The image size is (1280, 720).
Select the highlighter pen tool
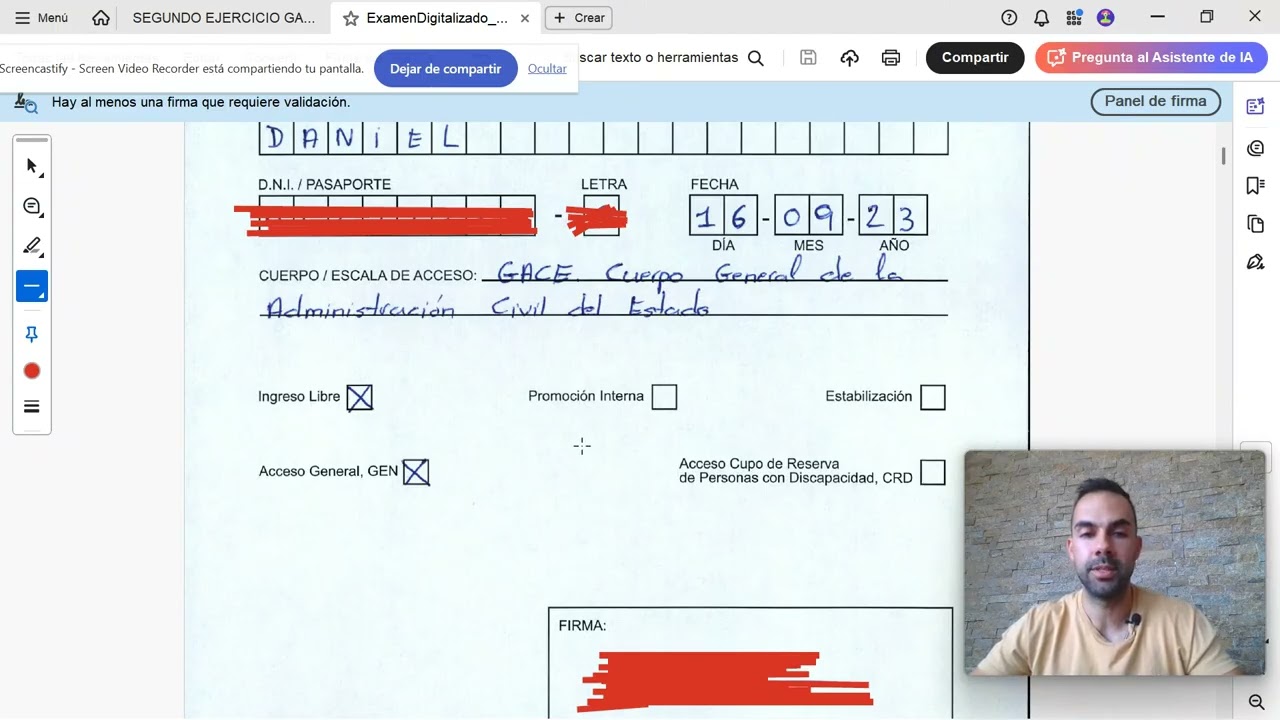point(32,246)
